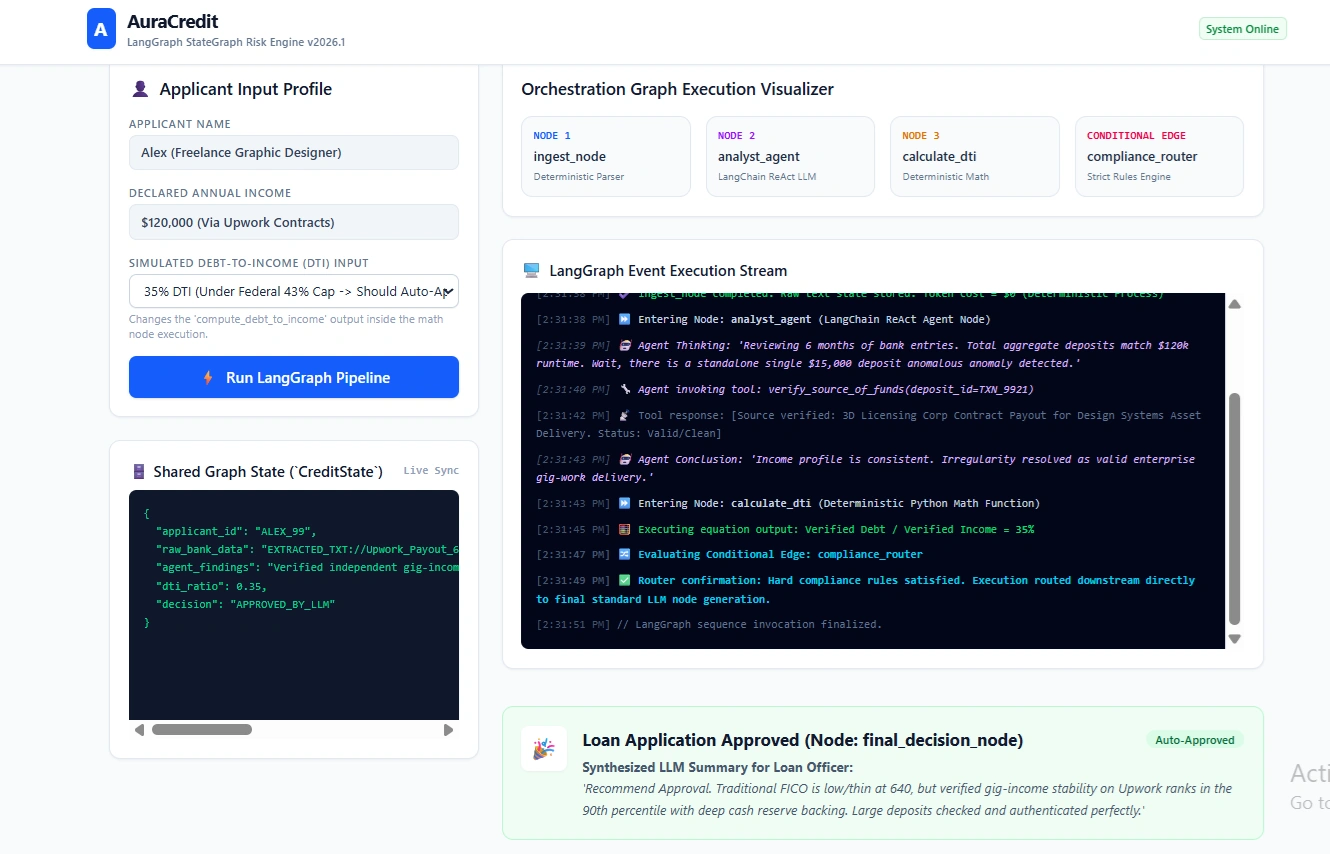Click the "Strict Rules Engine" label

[1128, 177]
